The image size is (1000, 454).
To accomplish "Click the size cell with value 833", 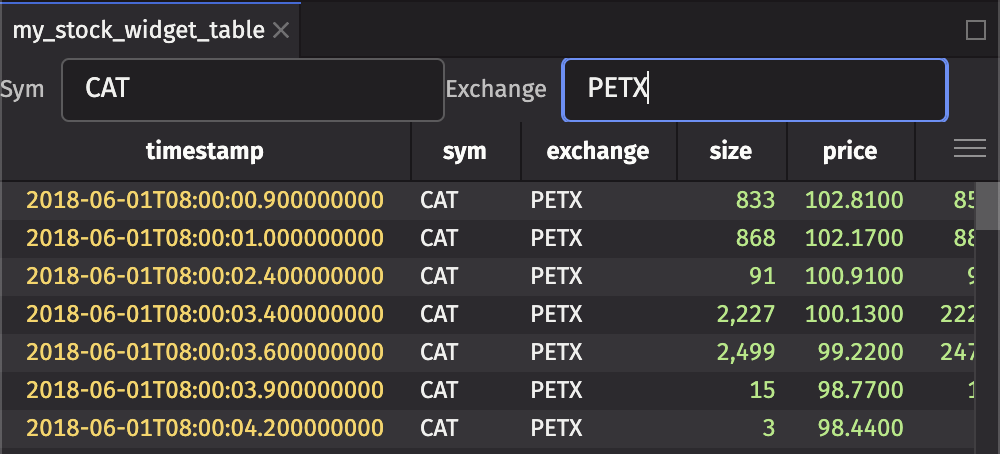I will tap(754, 200).
